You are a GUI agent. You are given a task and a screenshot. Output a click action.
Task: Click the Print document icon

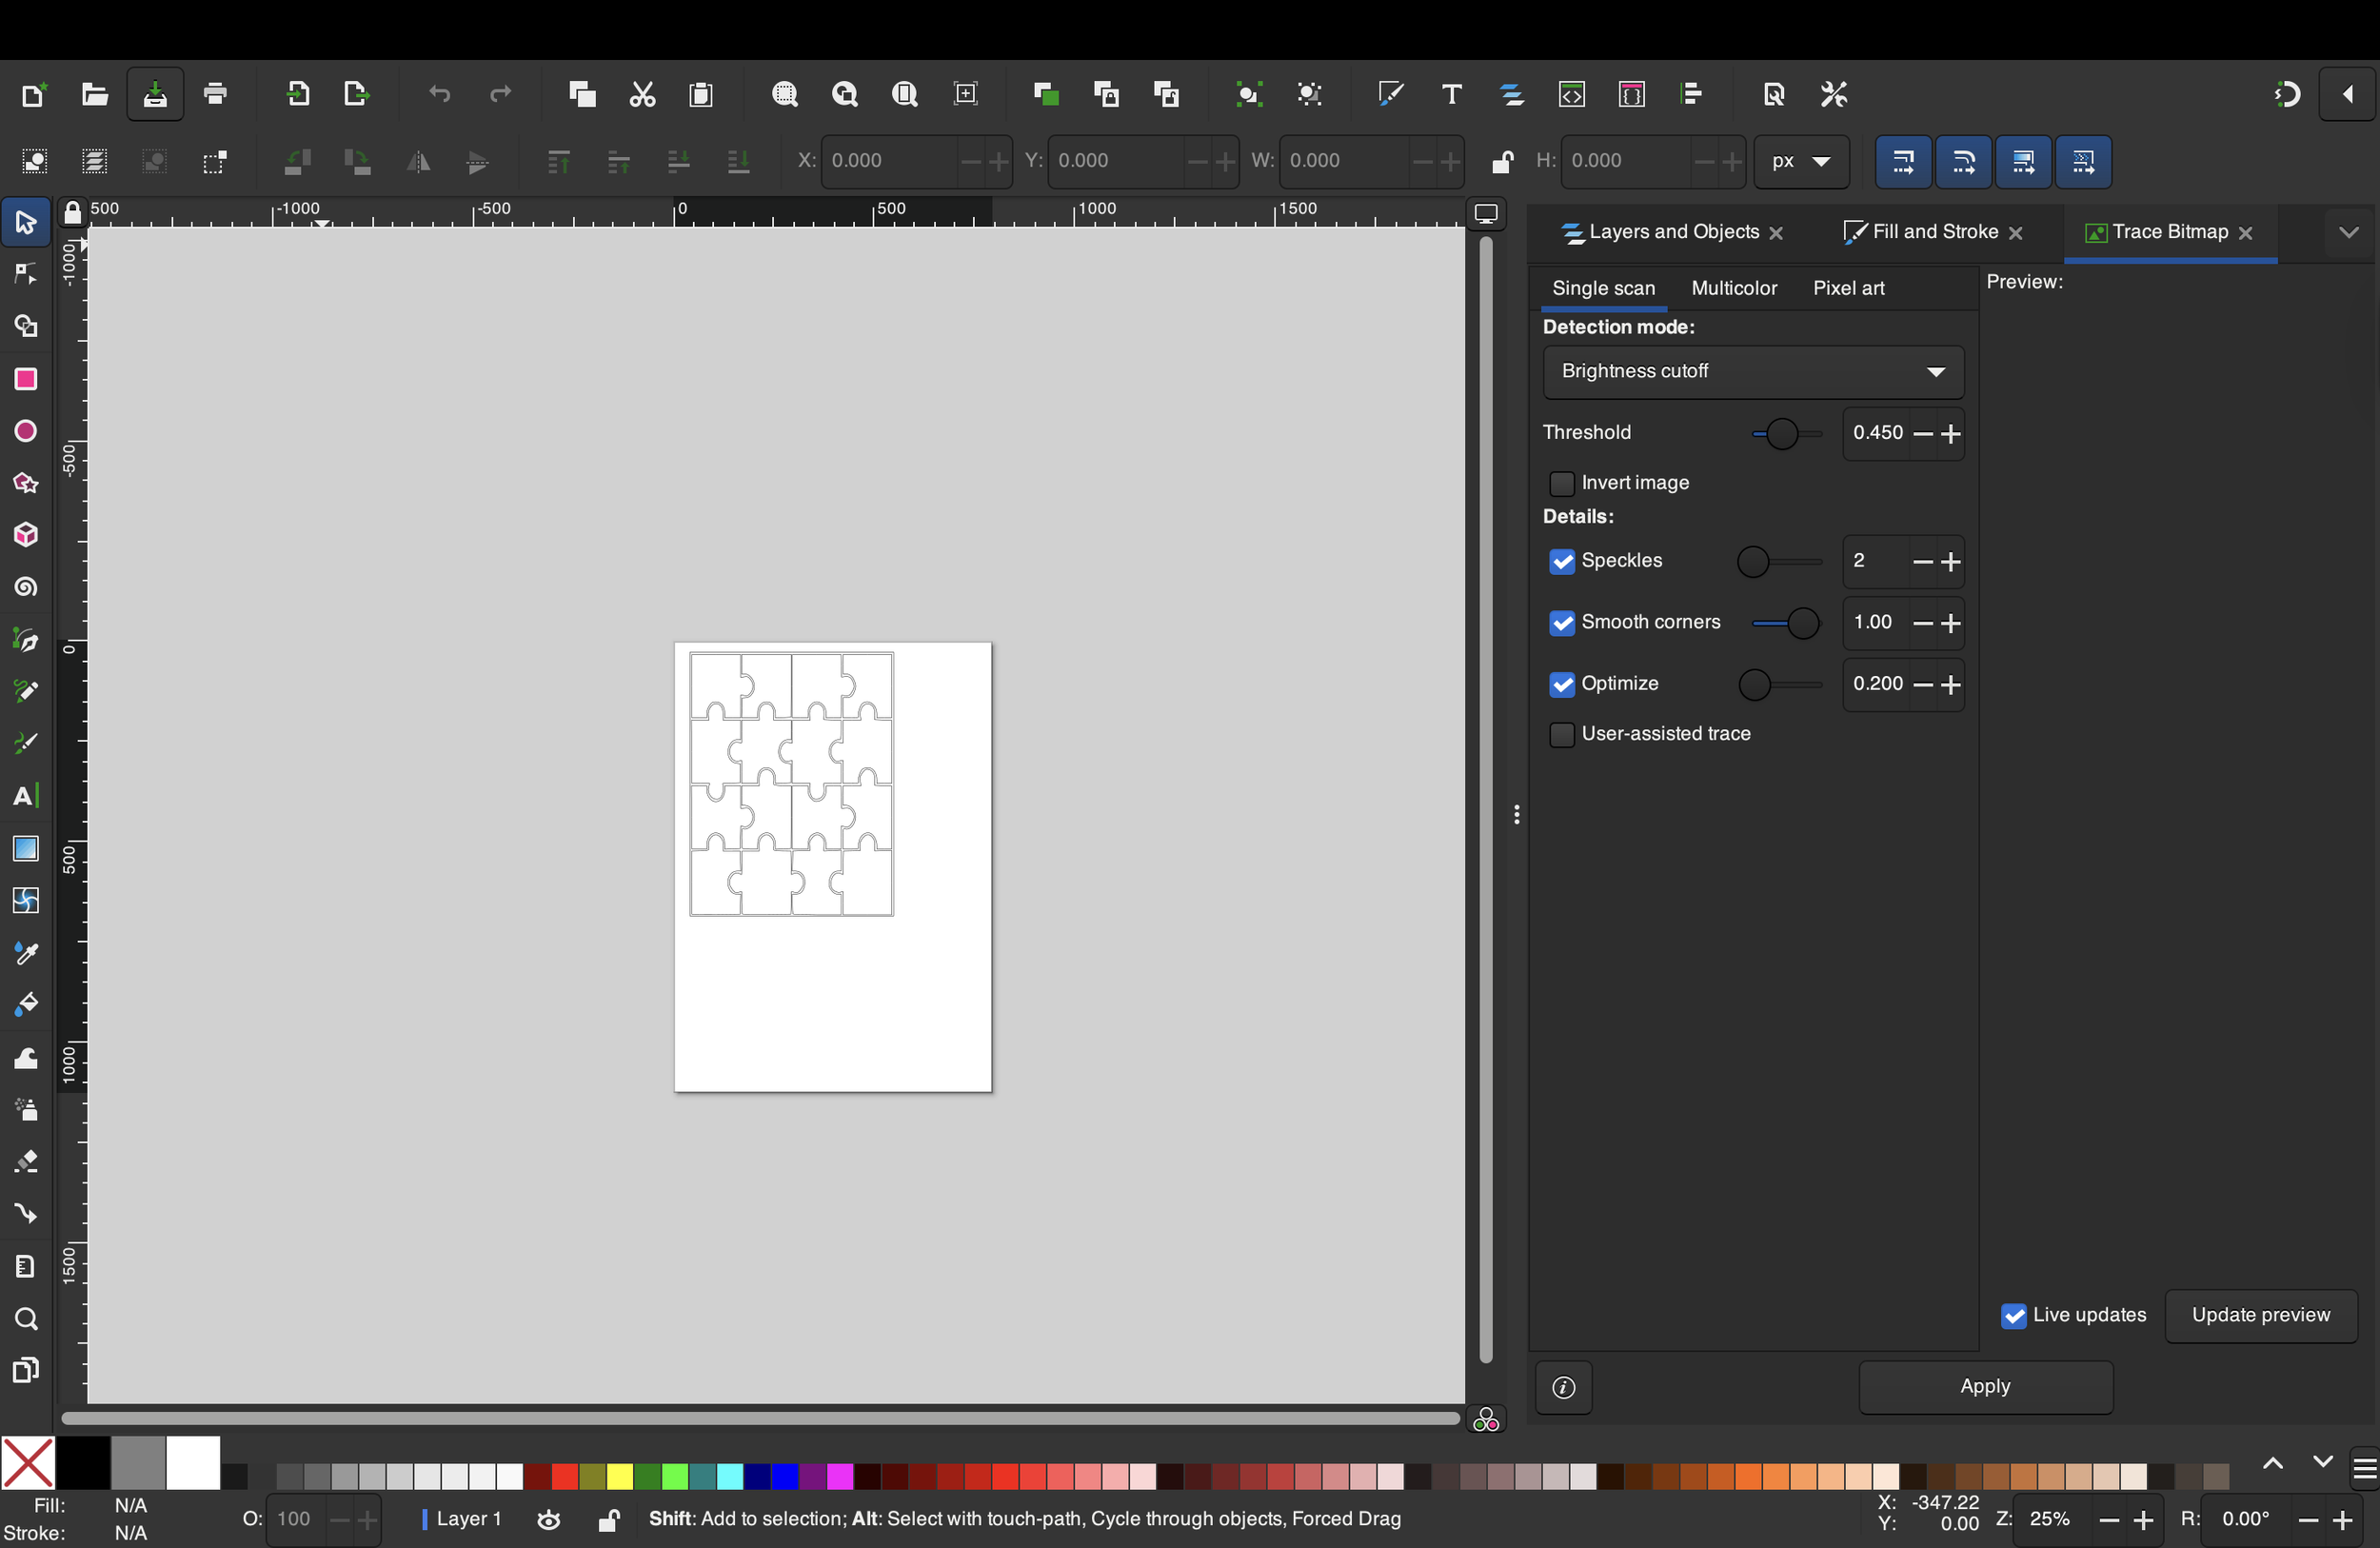(x=215, y=95)
